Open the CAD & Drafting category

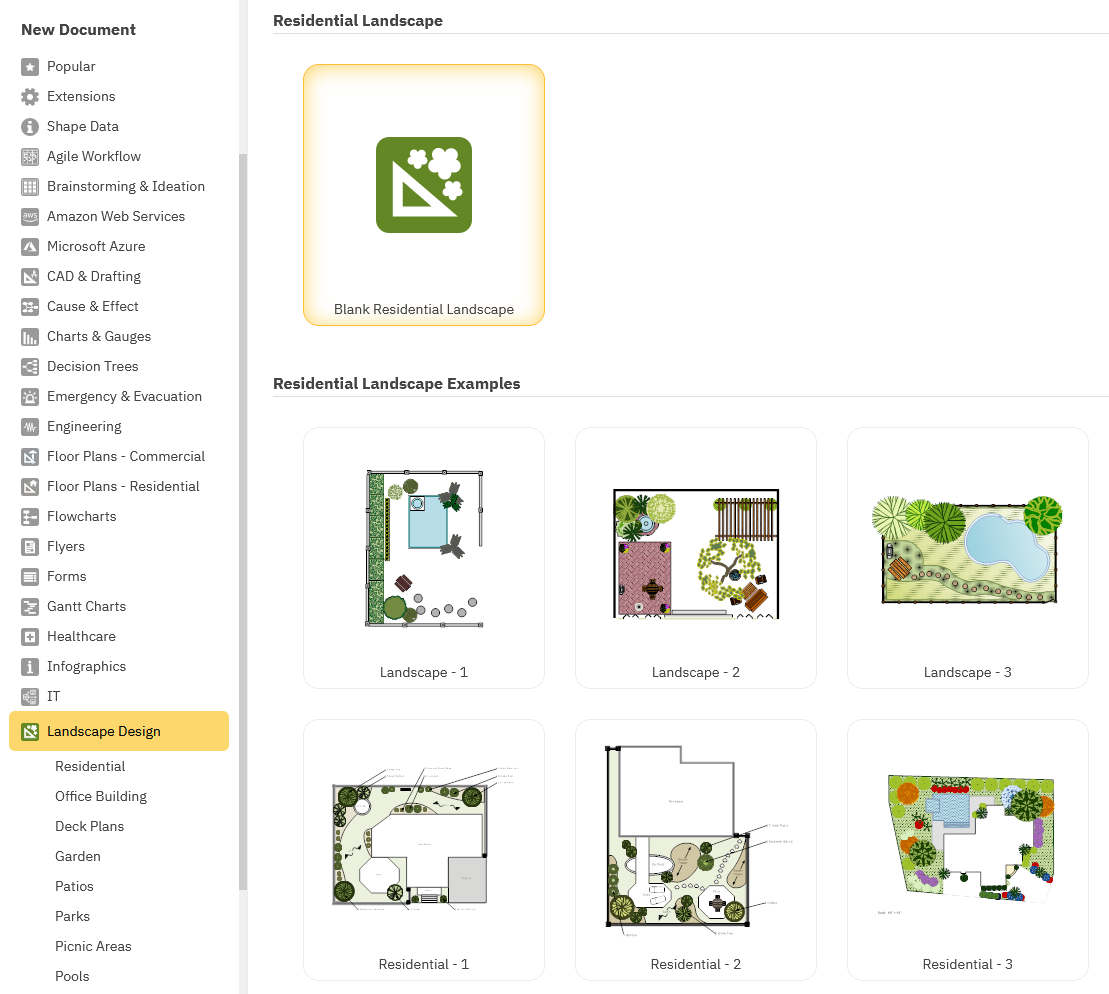[94, 277]
